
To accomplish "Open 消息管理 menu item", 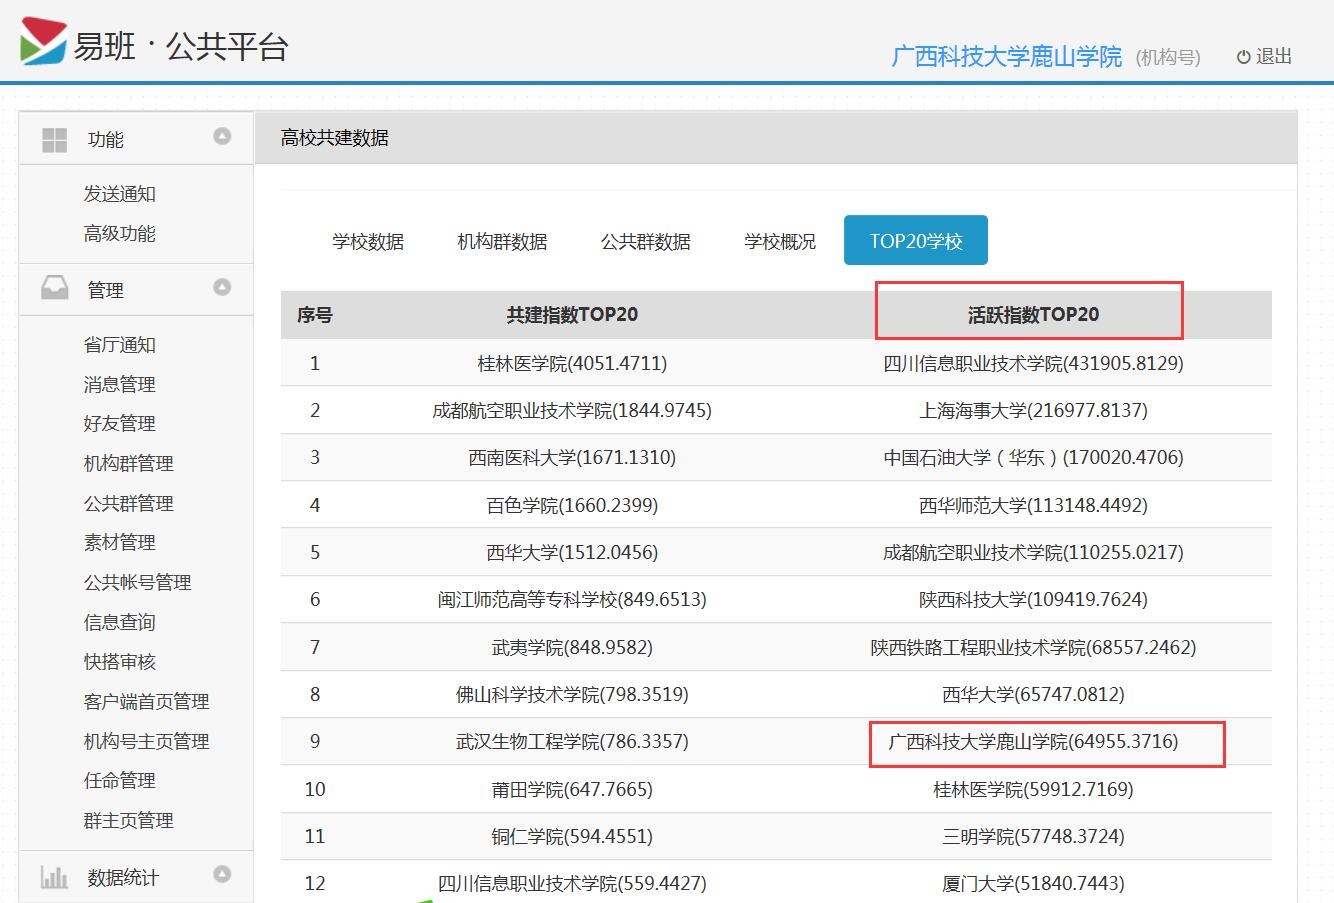I will [120, 384].
